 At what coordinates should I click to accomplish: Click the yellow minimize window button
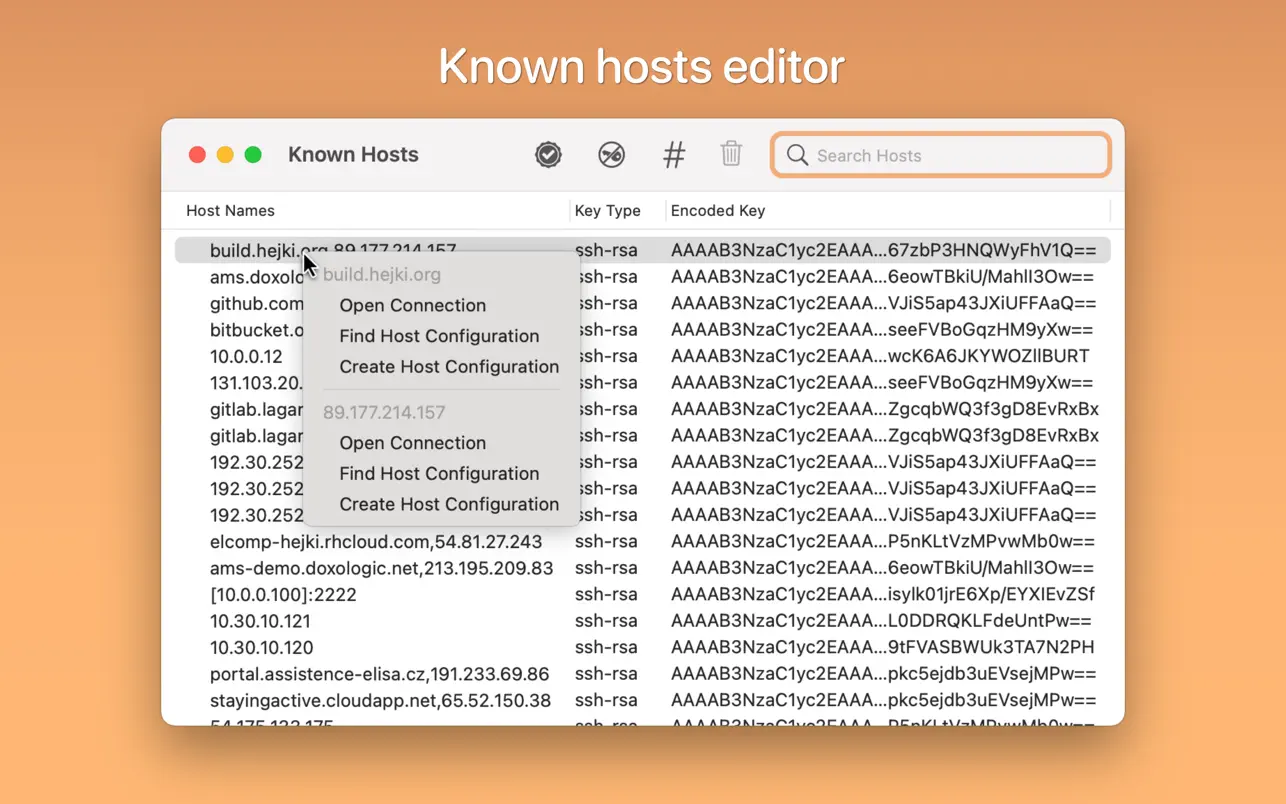(225, 155)
